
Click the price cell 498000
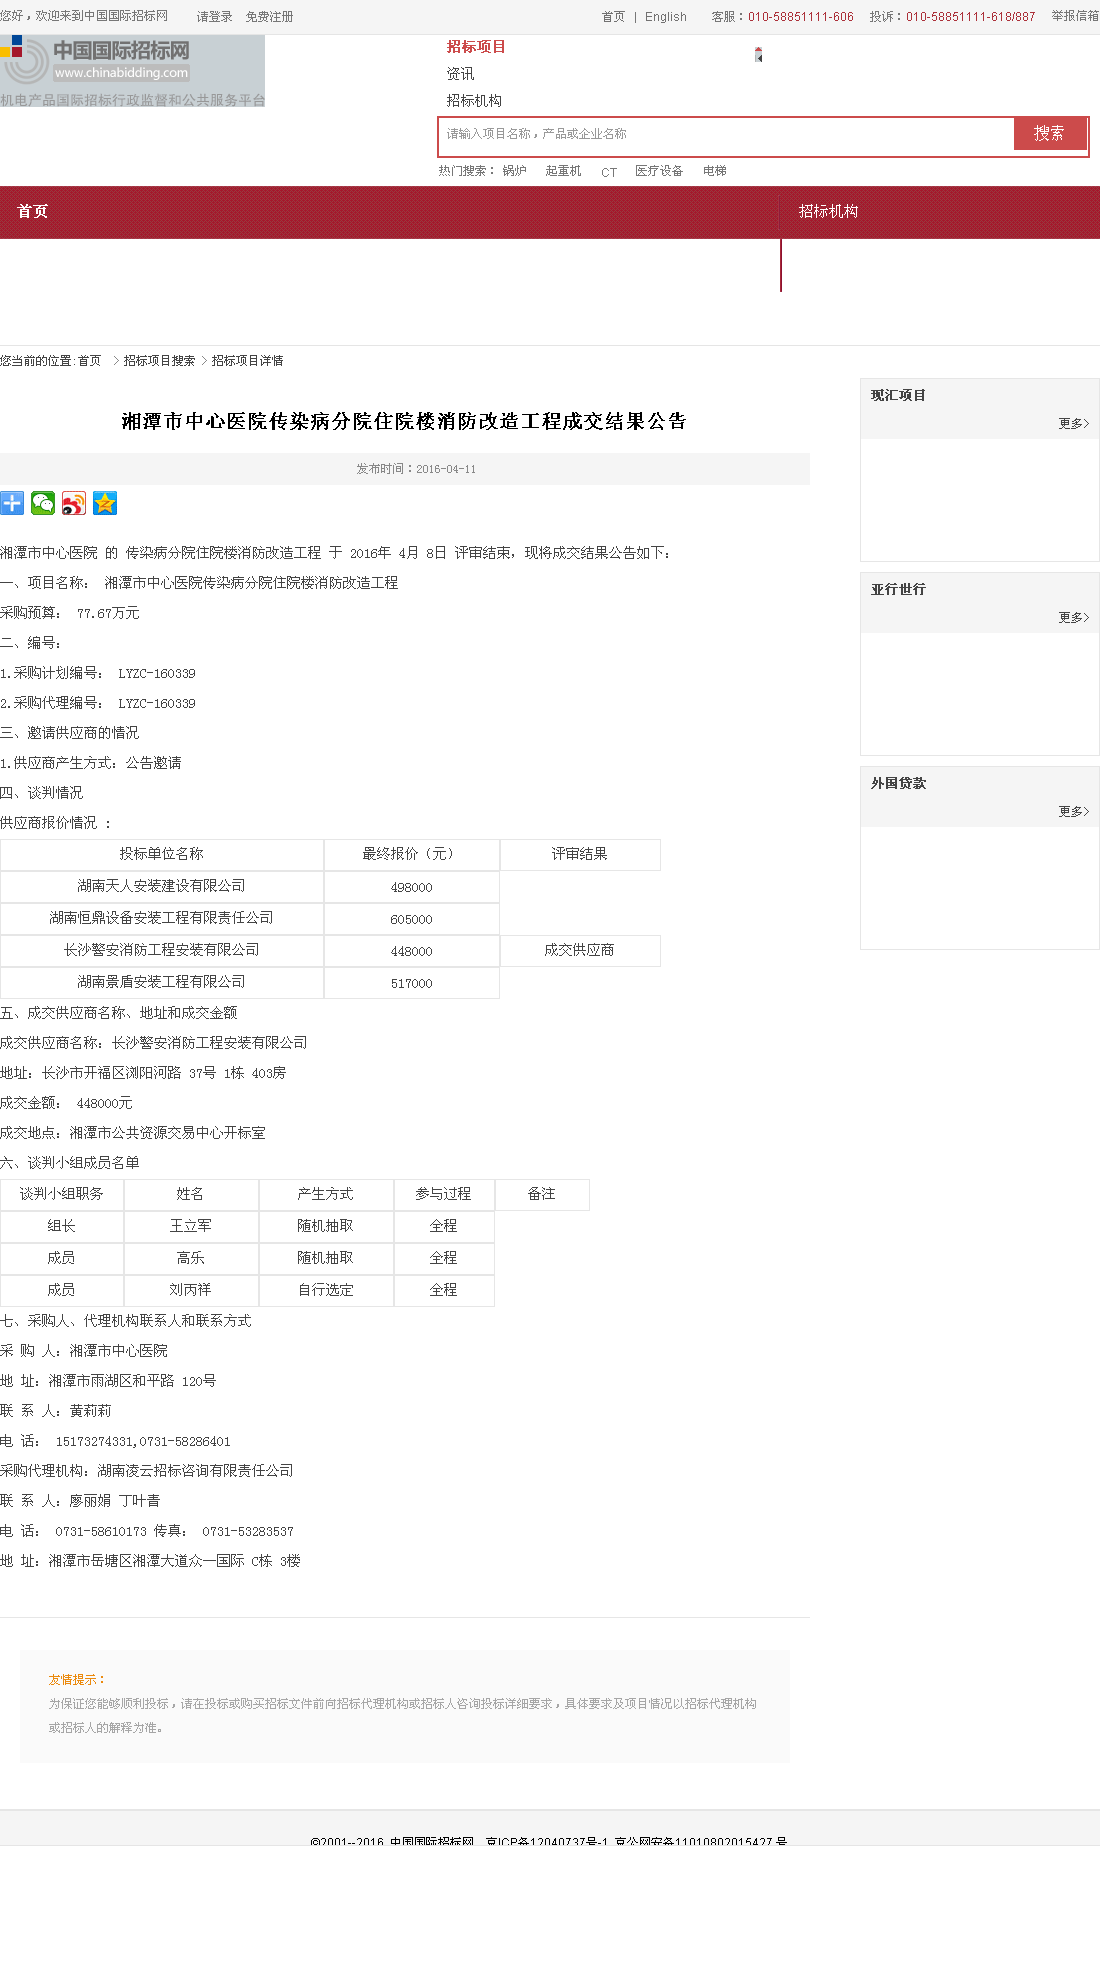pos(412,887)
